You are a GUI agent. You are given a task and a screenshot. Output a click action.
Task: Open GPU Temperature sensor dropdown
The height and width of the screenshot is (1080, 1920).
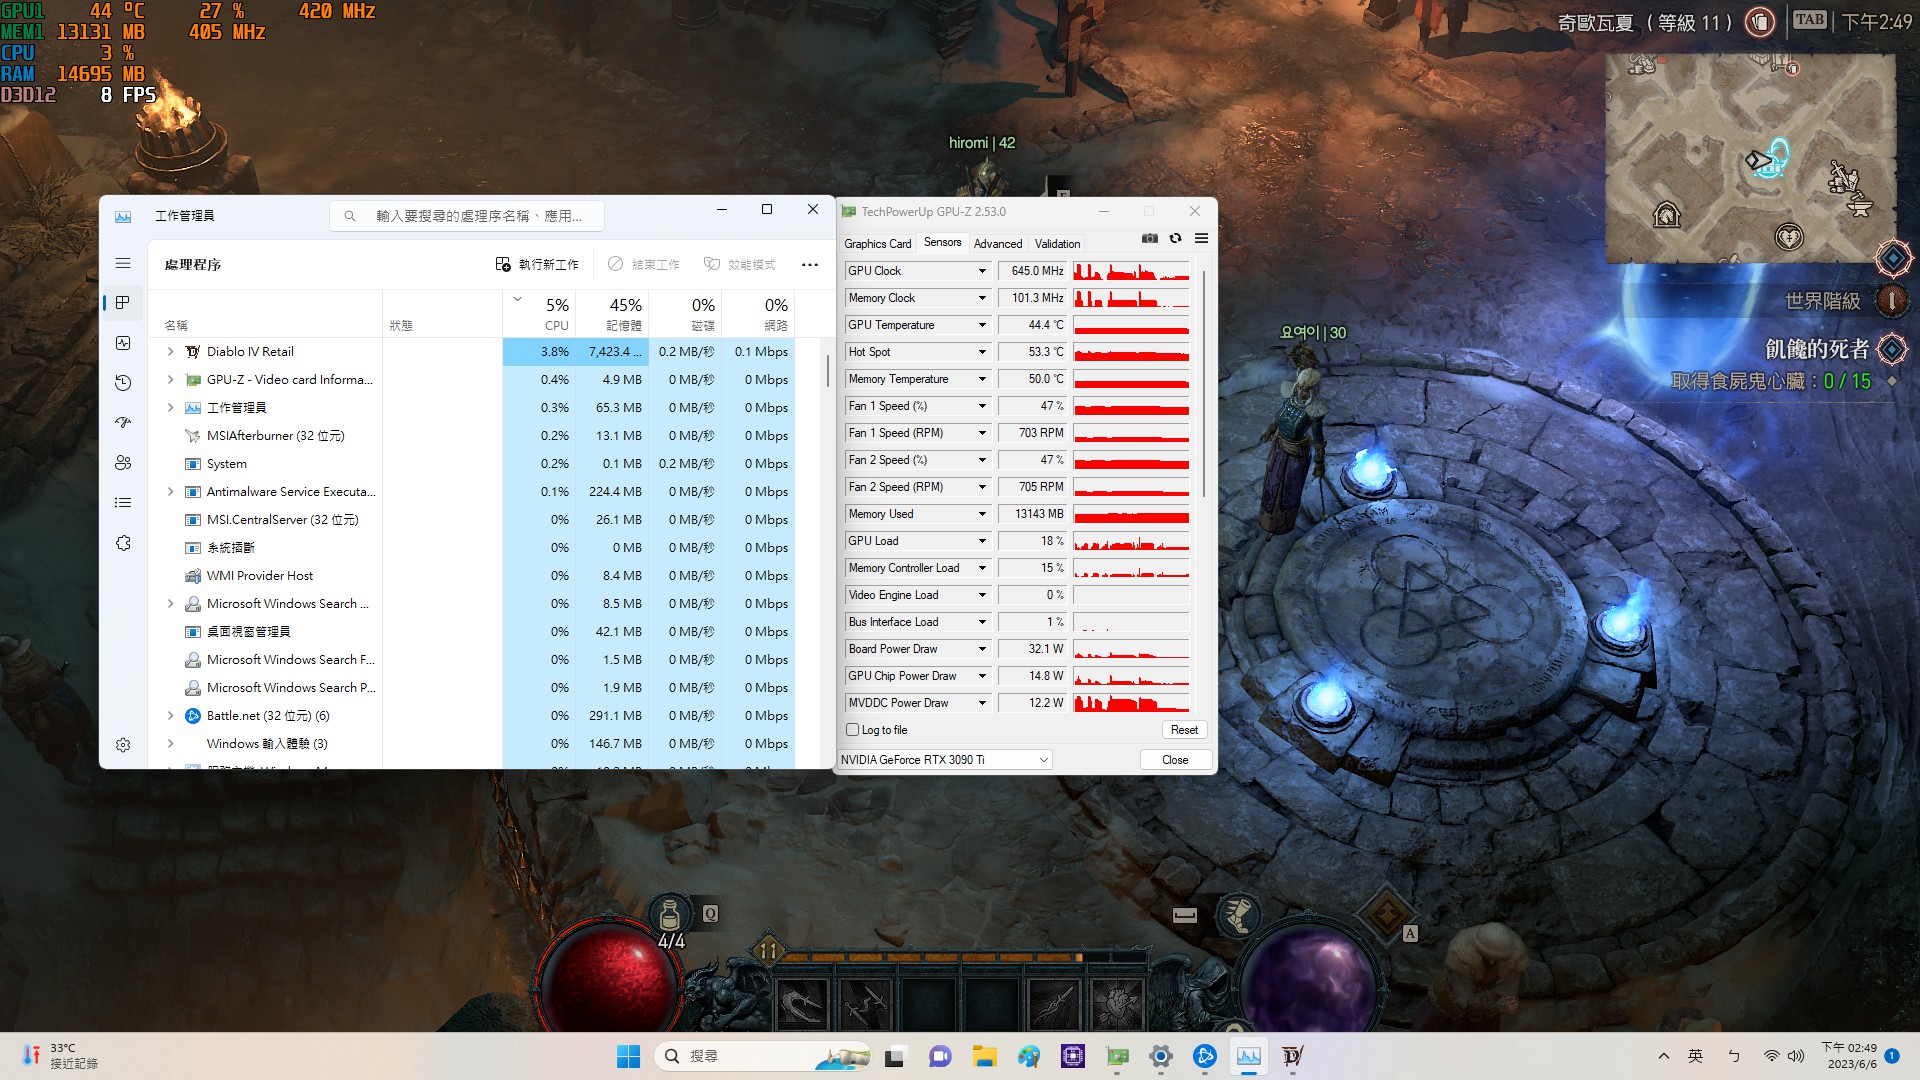[982, 325]
